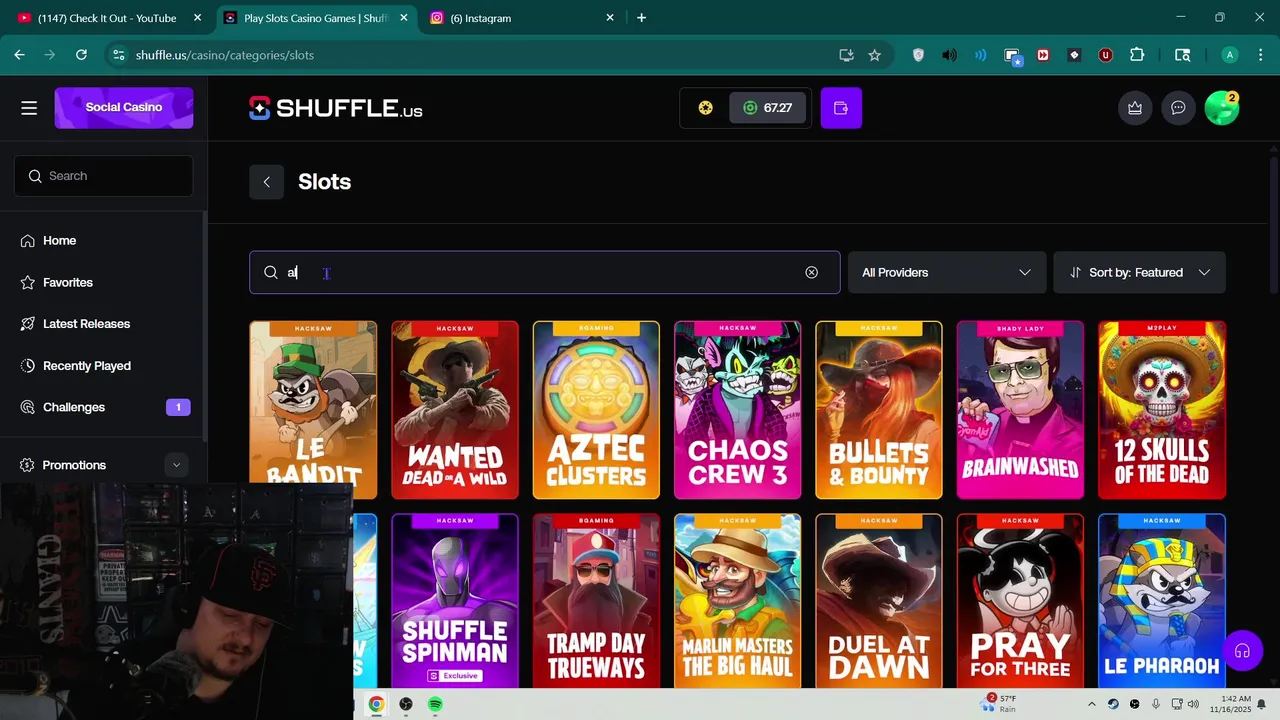This screenshot has width=1280, height=720.
Task: Click the sidebar Search field
Action: (x=104, y=176)
